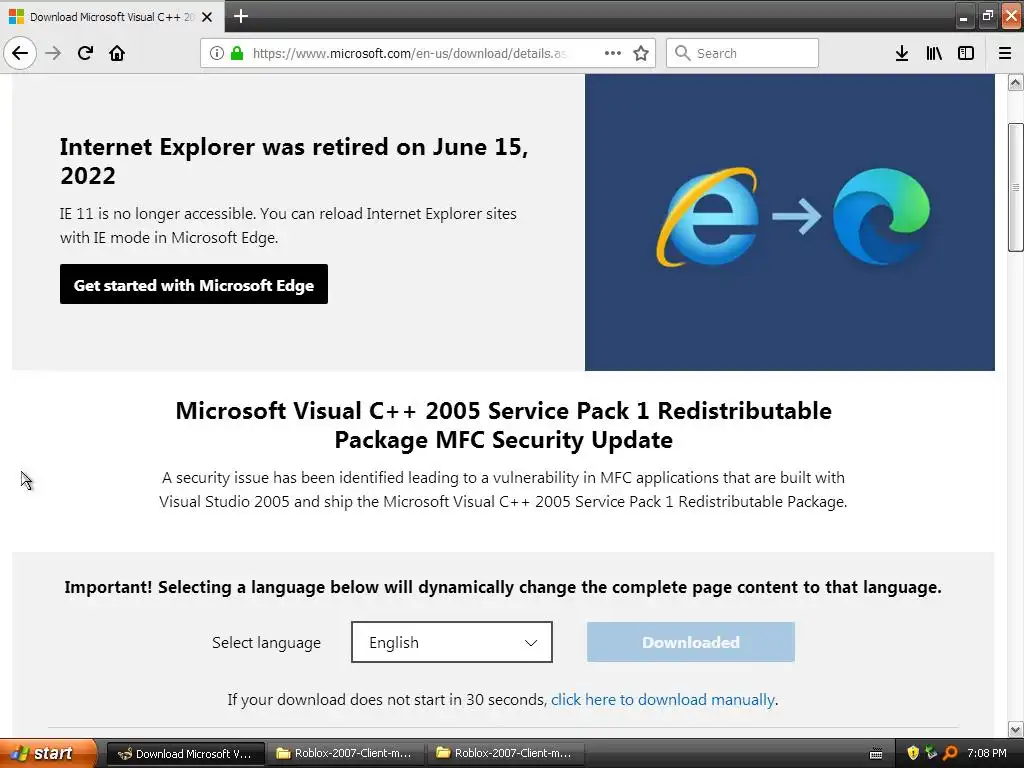
Task: Click the page scrollbar up arrow
Action: pos(1016,82)
